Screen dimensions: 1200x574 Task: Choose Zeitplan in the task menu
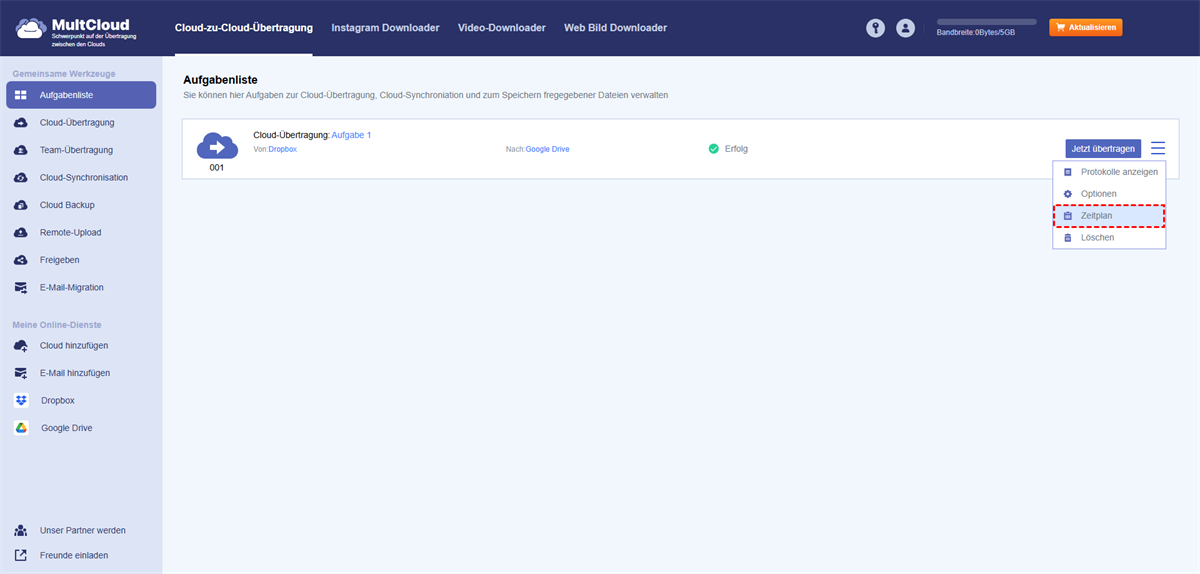(x=1109, y=216)
